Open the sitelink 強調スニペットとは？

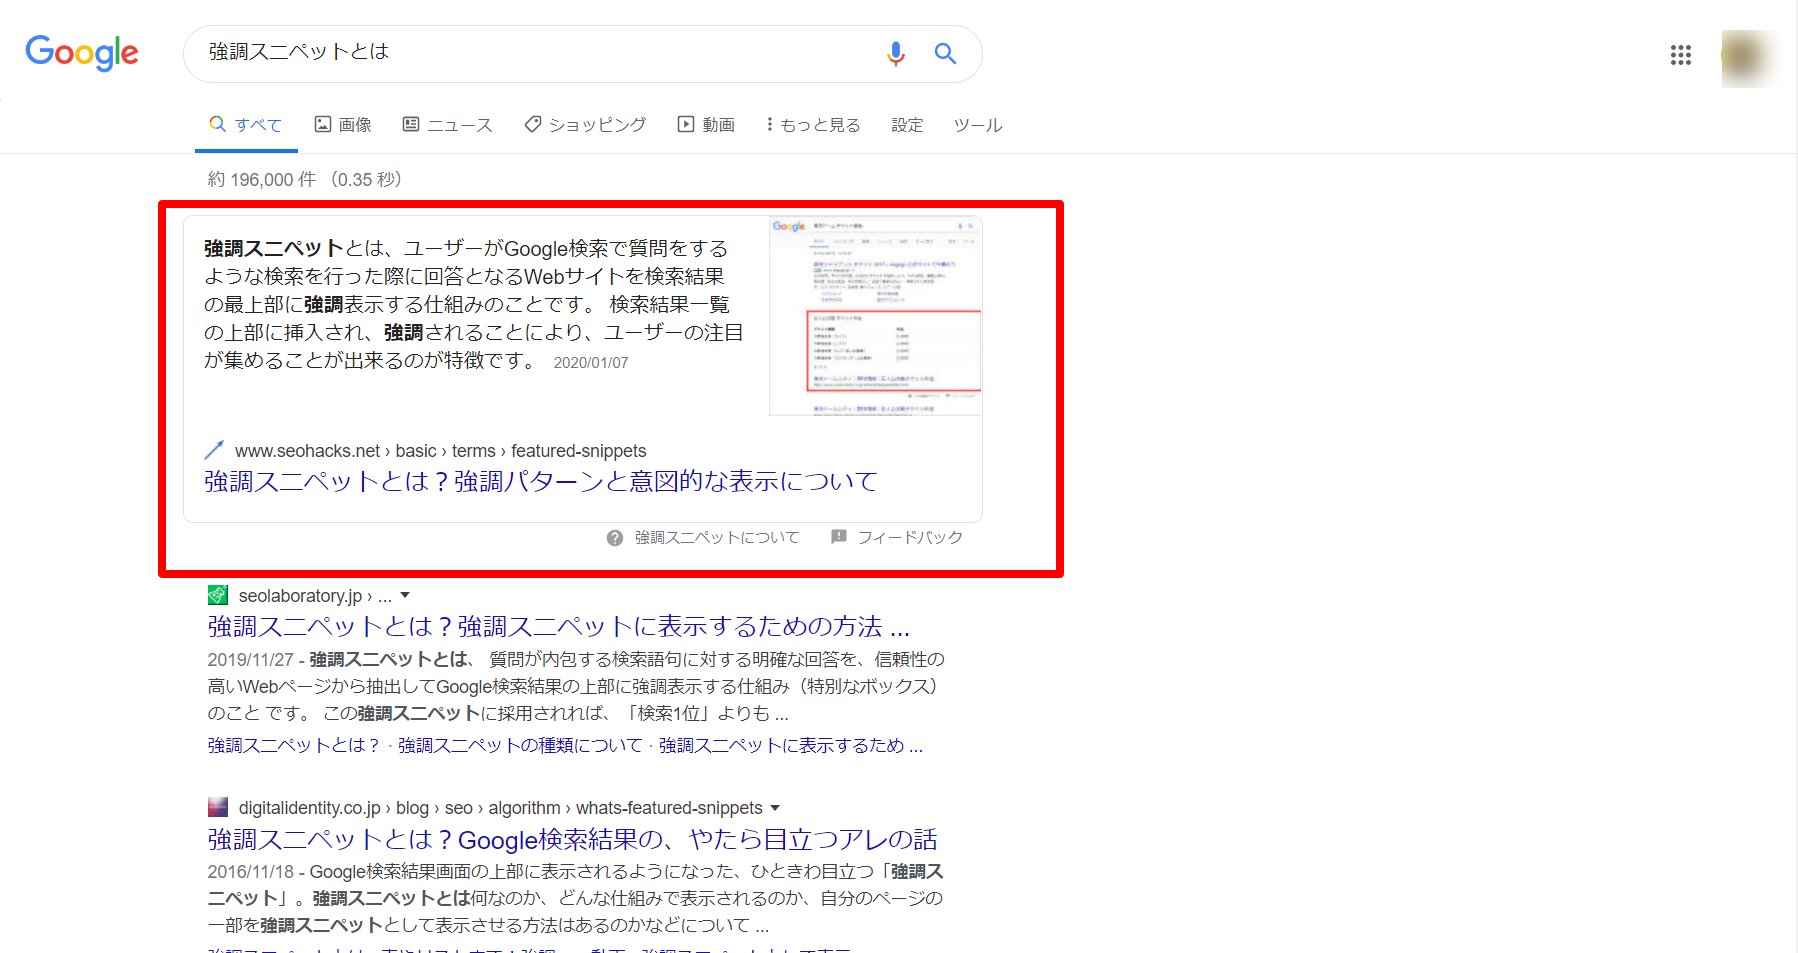point(294,746)
